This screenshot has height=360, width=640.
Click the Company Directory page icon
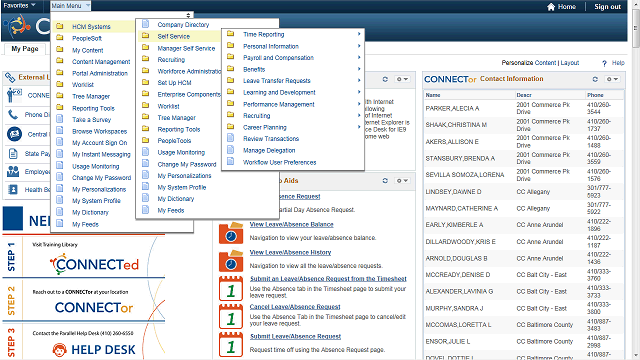pyautogui.click(x=146, y=24)
